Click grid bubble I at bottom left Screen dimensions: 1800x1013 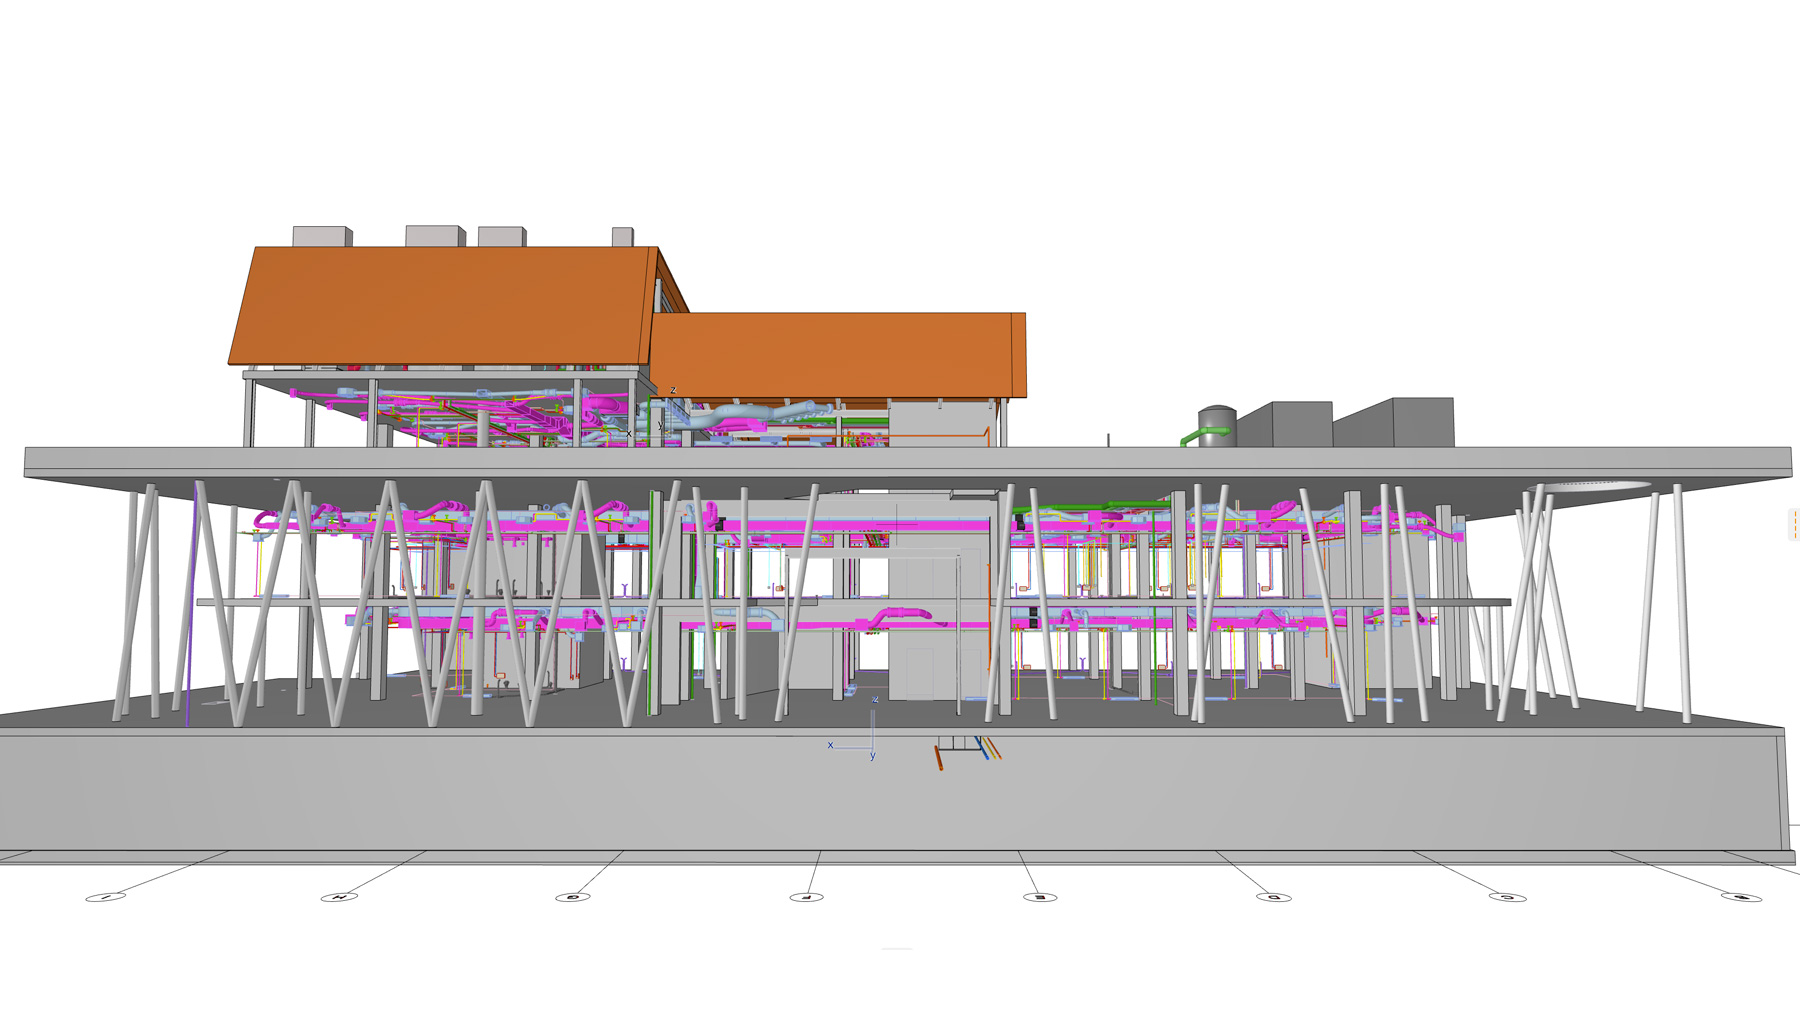coord(105,897)
